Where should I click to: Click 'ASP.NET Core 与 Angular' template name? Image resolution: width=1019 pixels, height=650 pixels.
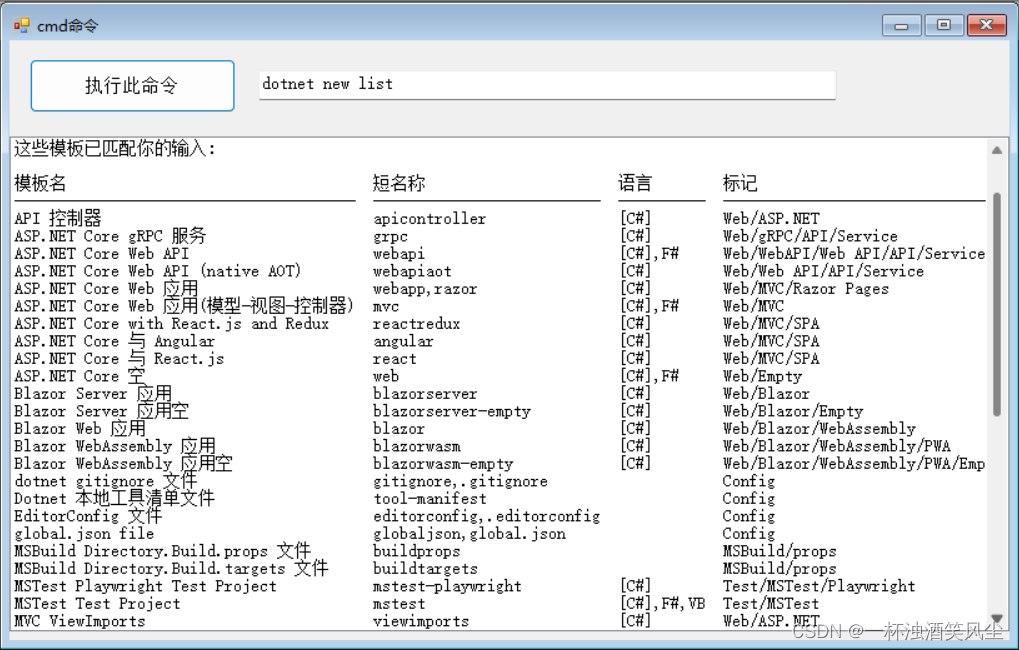pos(114,341)
